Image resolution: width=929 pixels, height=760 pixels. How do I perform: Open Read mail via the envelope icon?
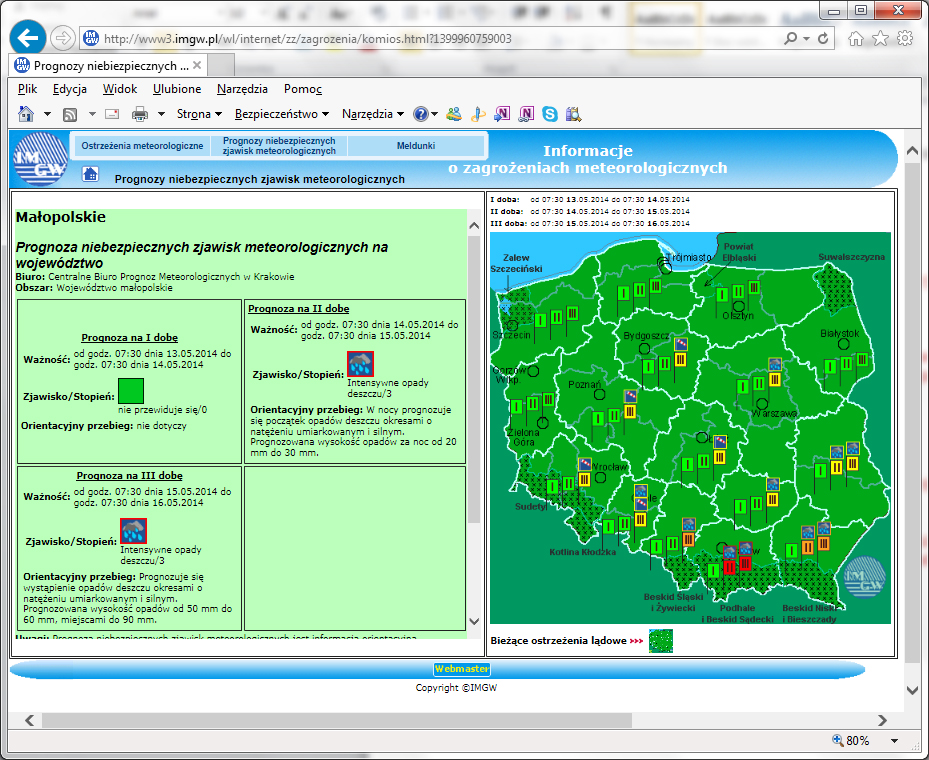(x=111, y=114)
